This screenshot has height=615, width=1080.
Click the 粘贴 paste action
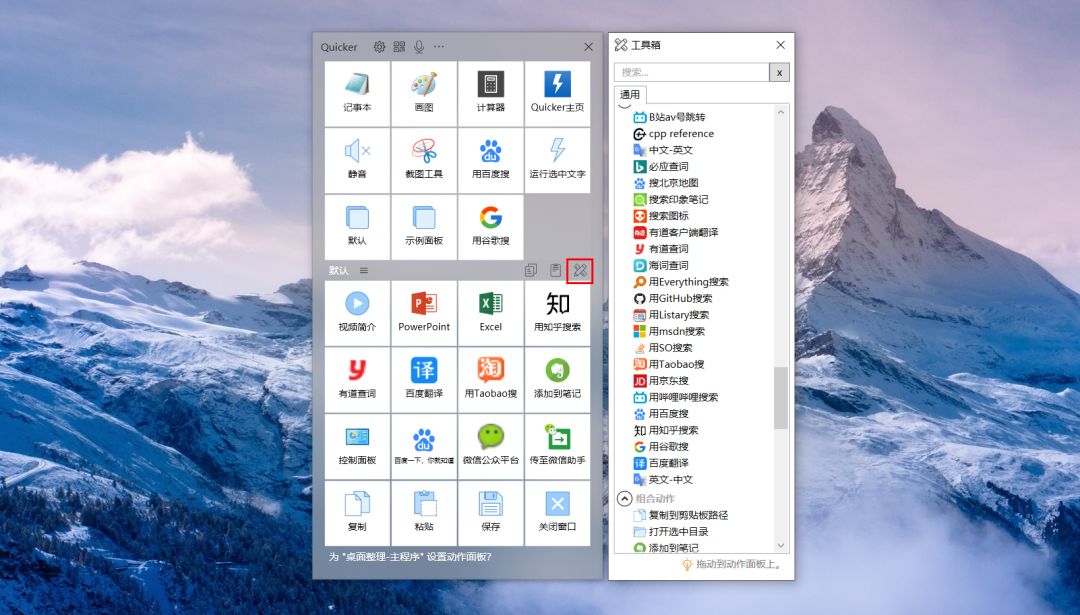point(424,514)
